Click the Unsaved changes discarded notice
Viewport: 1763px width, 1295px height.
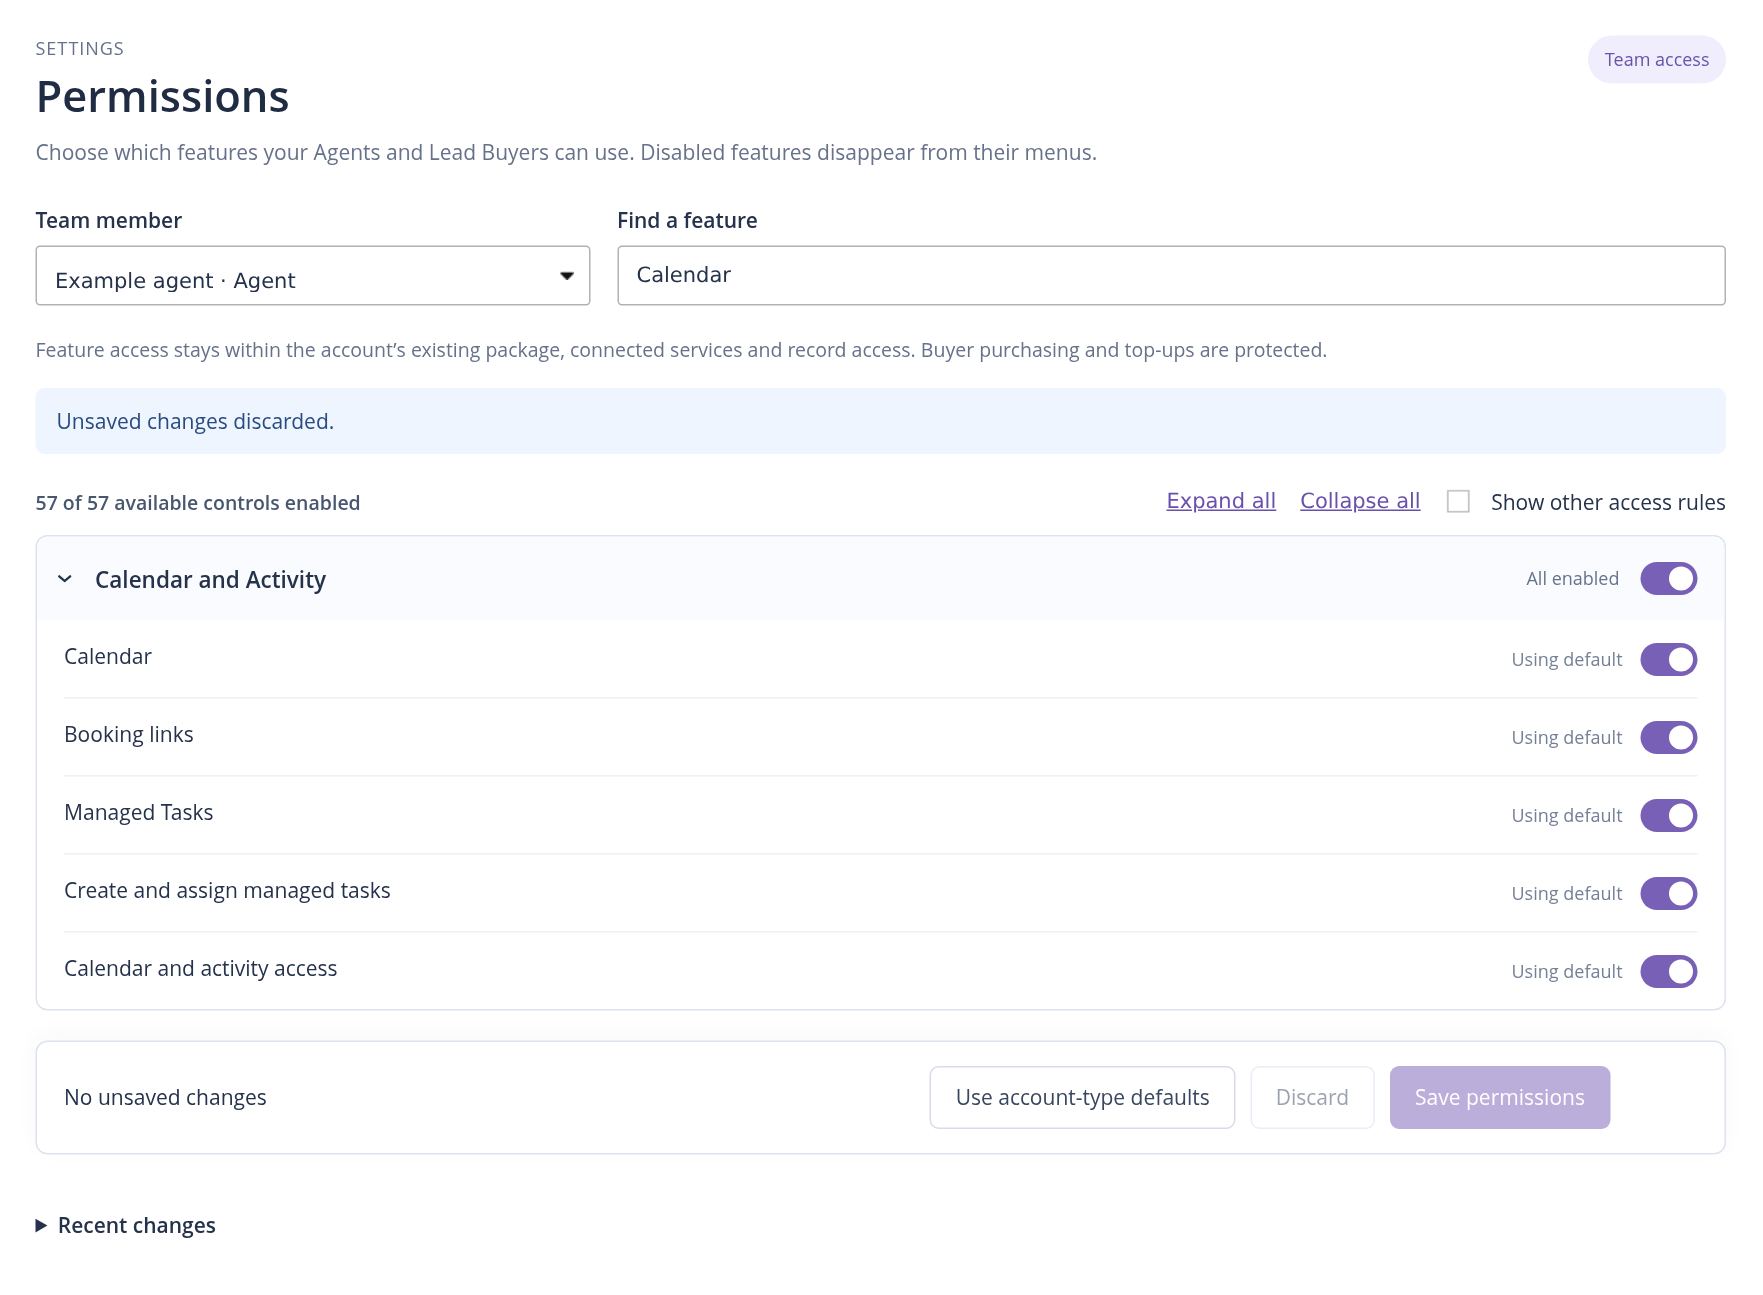[x=880, y=421]
